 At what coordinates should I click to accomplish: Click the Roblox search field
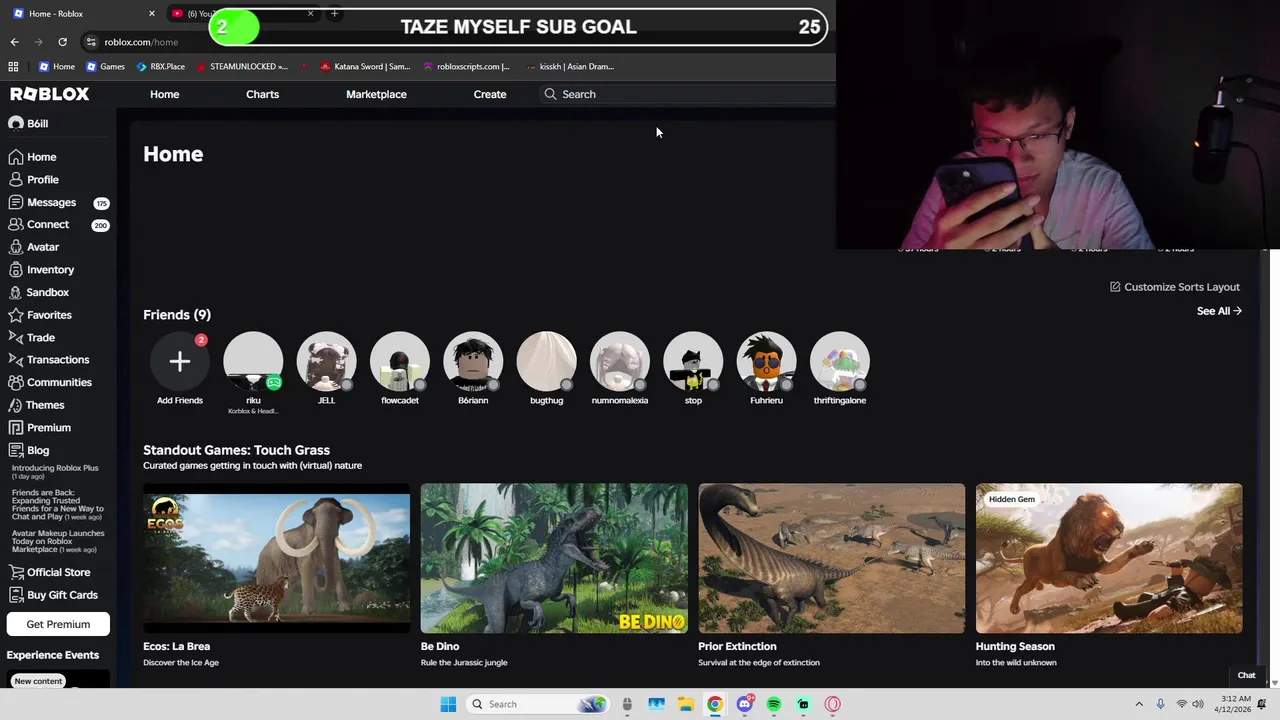[690, 94]
